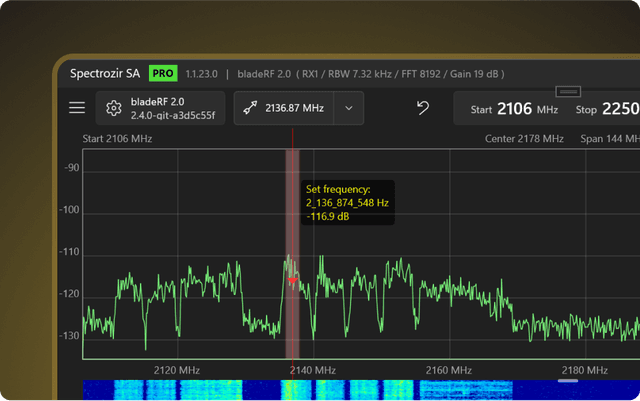Click the Span 144 MHz label
Viewport: 640px width, 401px height.
(610, 138)
